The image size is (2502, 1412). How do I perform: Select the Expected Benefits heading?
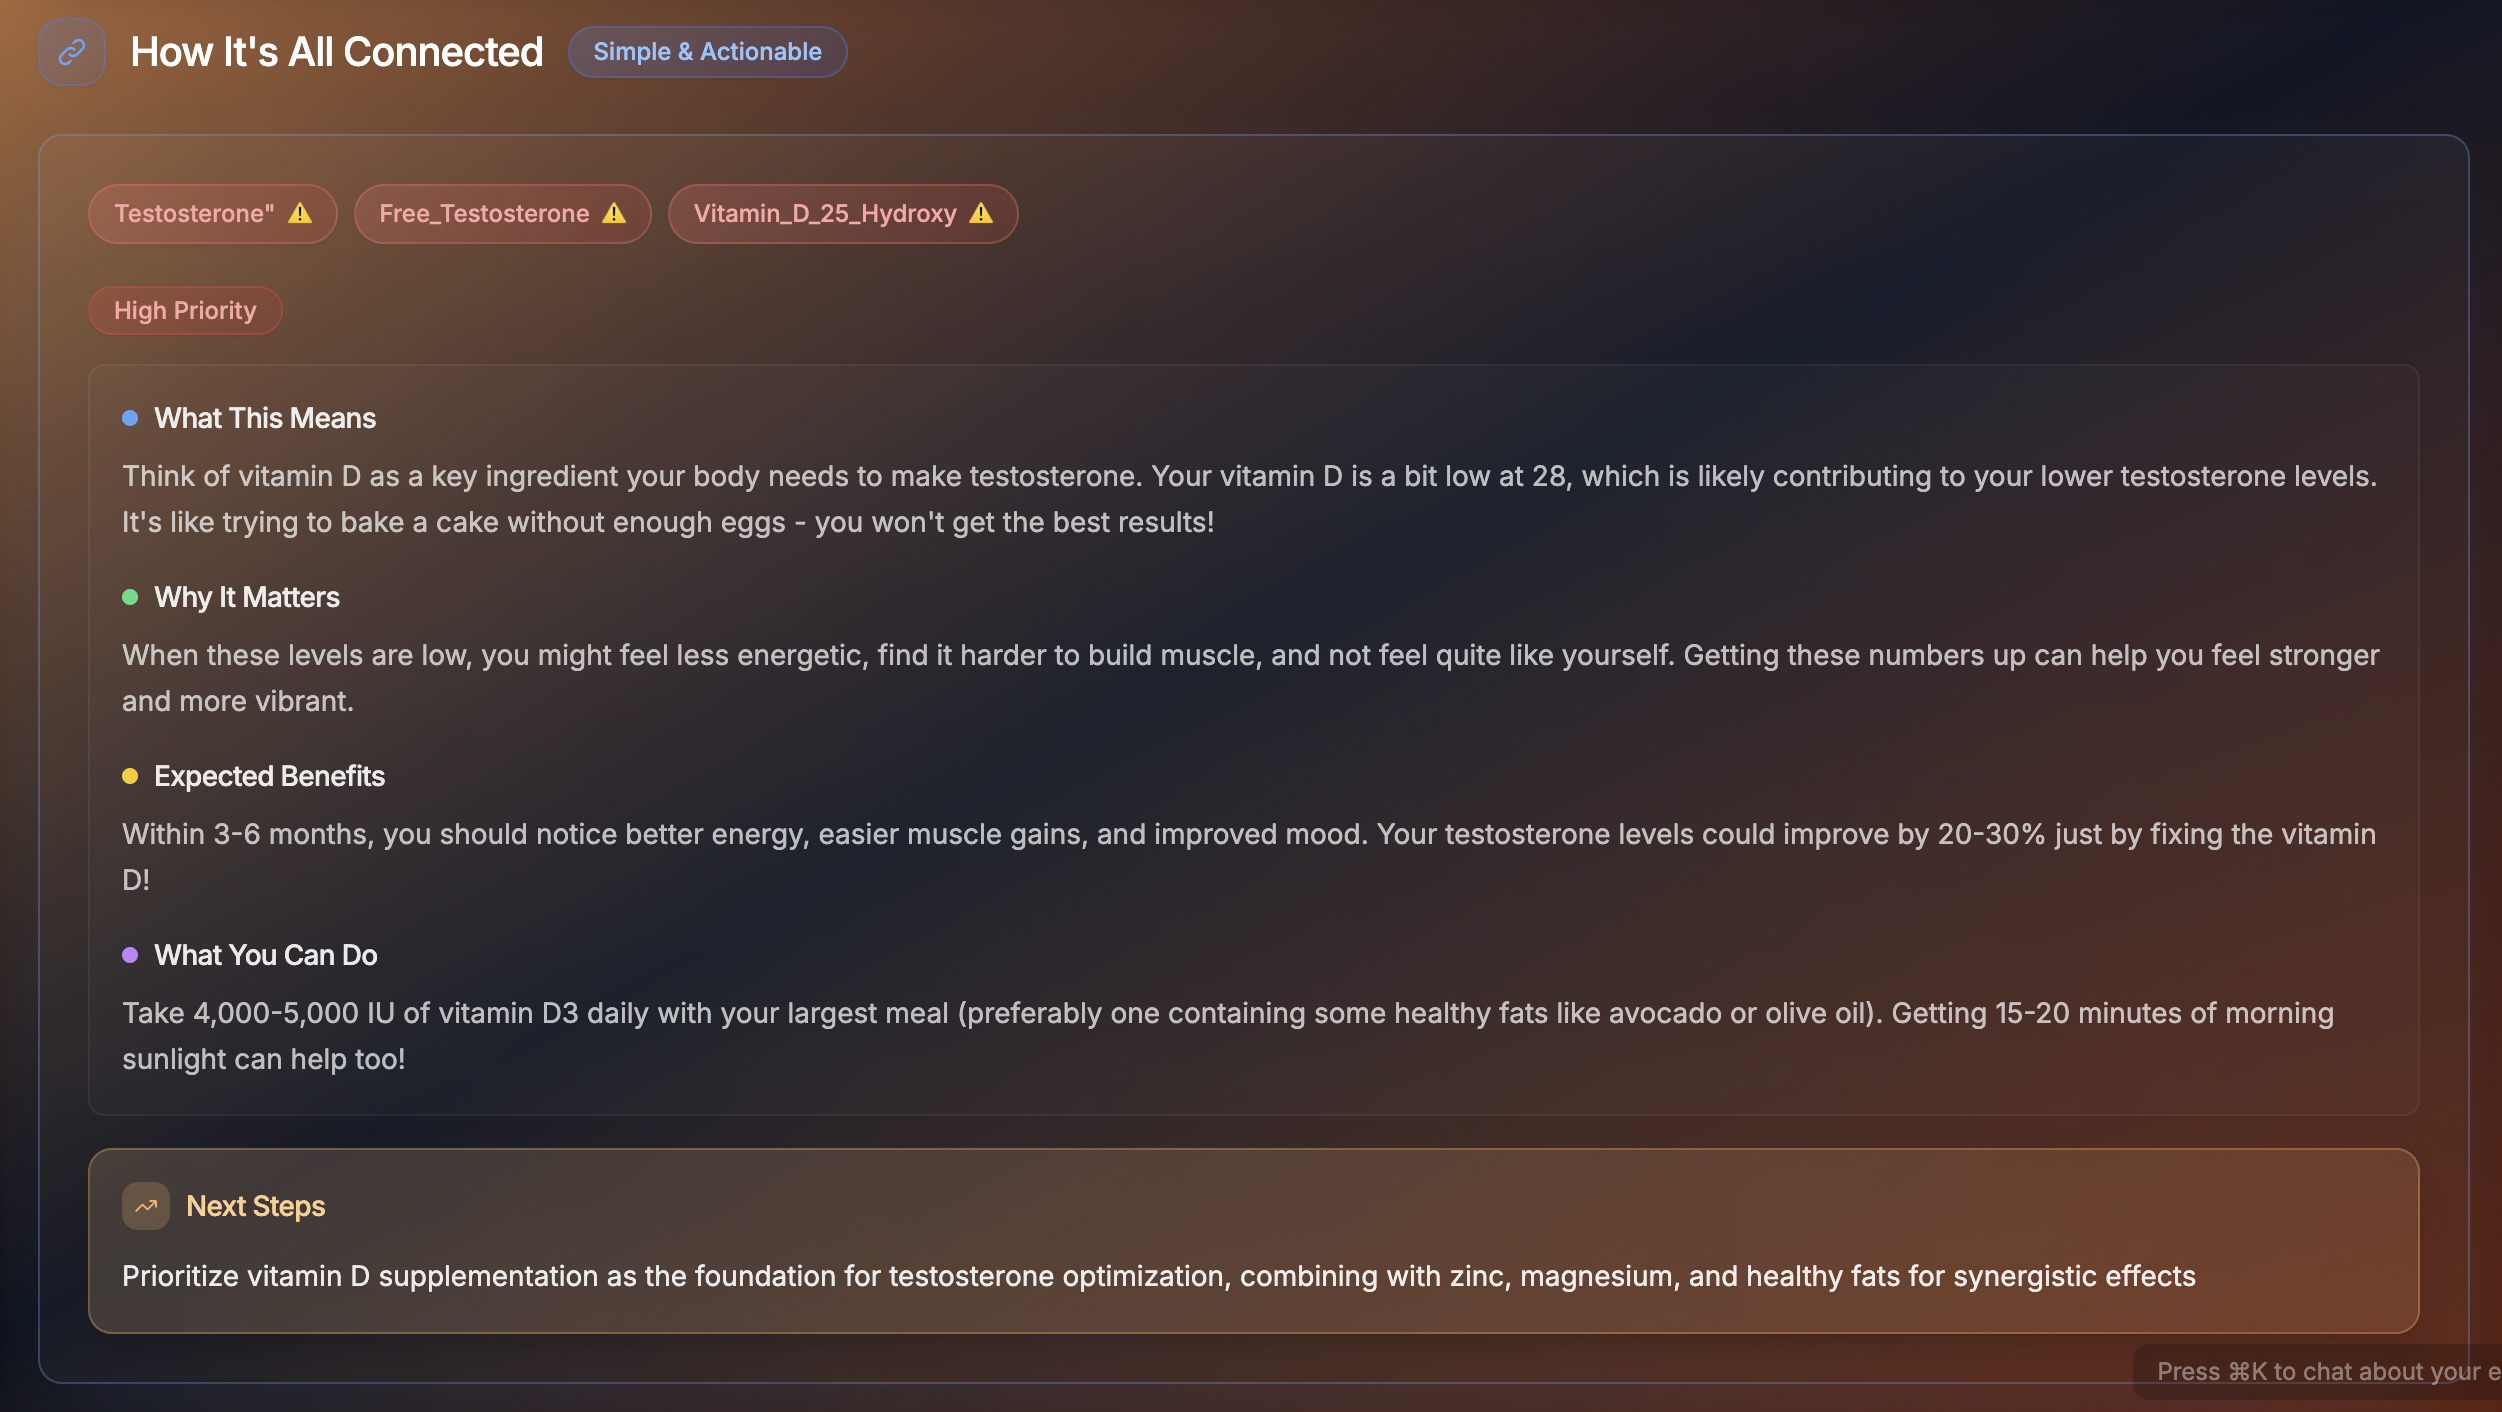[269, 776]
